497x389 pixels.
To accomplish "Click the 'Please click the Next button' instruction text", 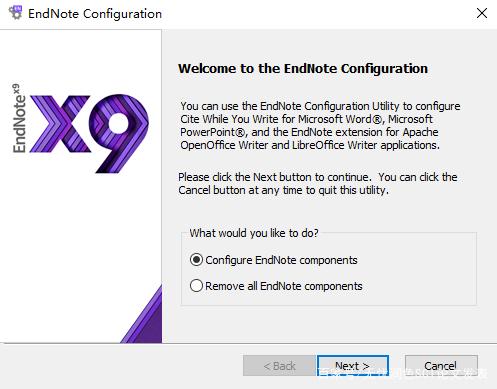I will 318,183.
